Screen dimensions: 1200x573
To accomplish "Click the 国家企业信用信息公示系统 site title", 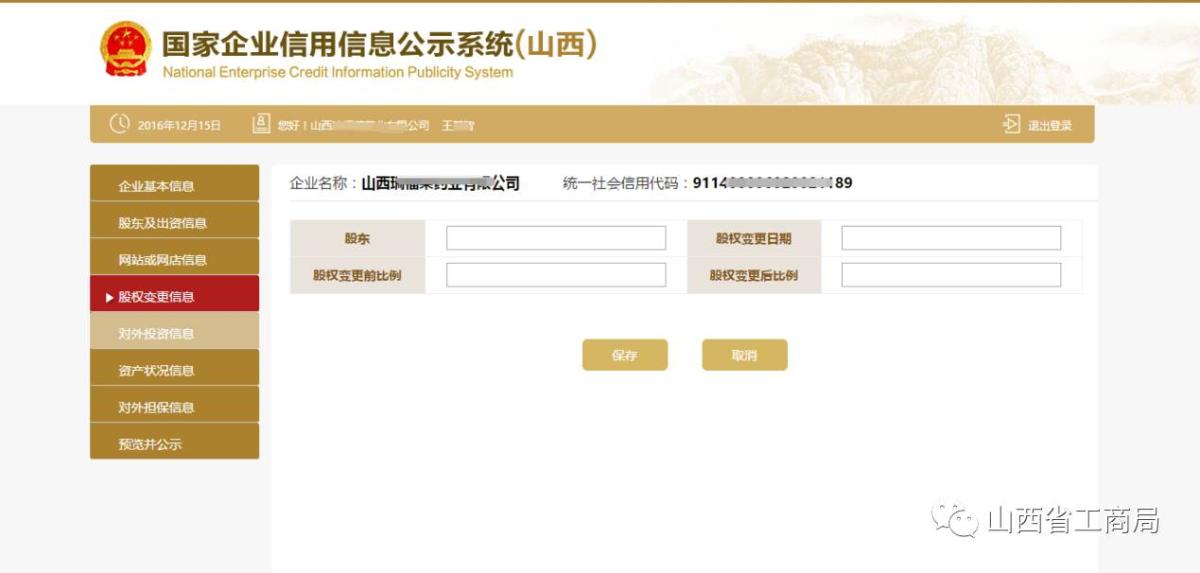I will [379, 44].
